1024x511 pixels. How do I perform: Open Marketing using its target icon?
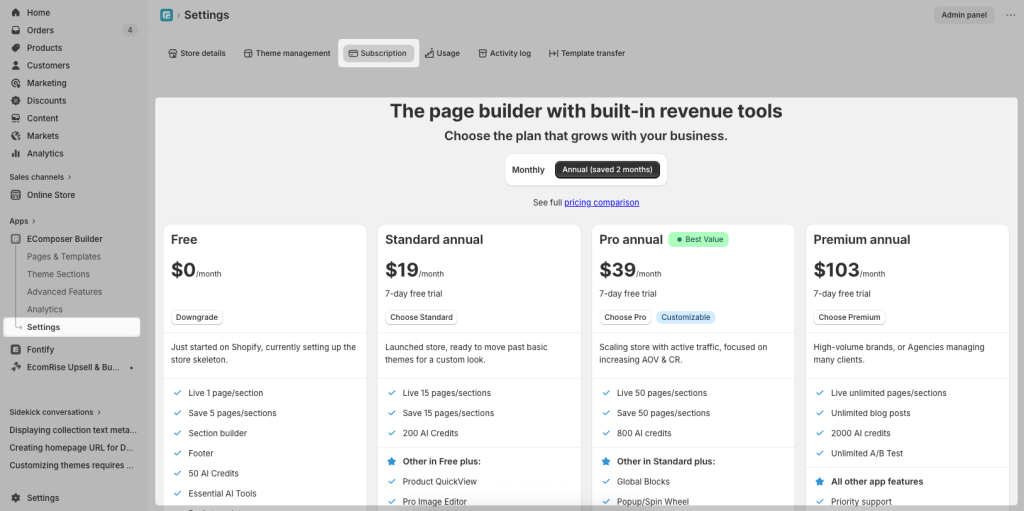pos(16,83)
